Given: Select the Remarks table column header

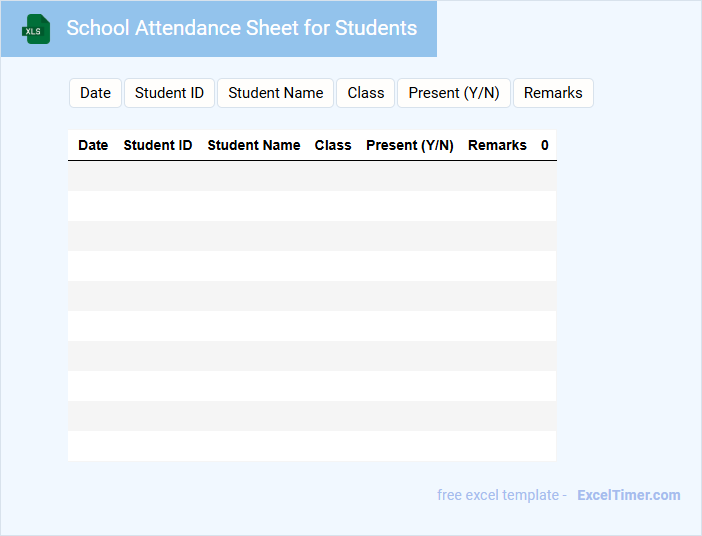Looking at the screenshot, I should point(497,145).
